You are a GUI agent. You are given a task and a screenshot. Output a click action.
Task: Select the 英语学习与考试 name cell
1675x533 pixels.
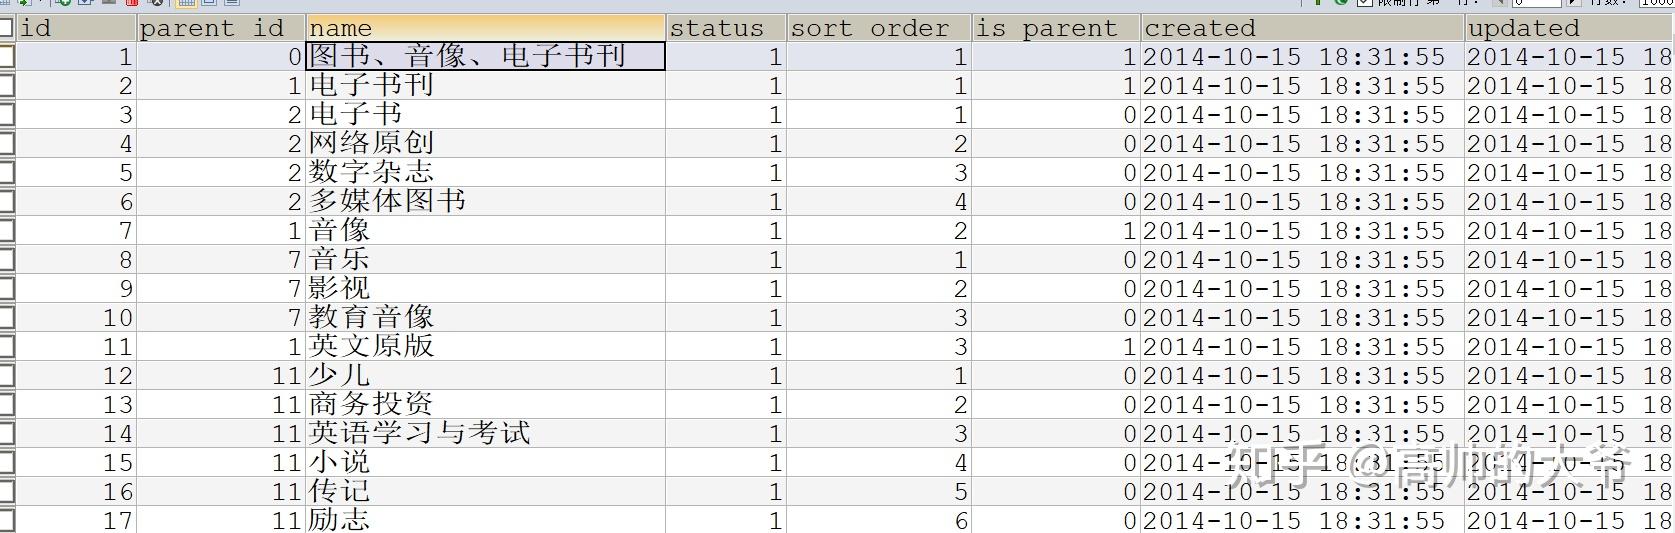click(486, 433)
